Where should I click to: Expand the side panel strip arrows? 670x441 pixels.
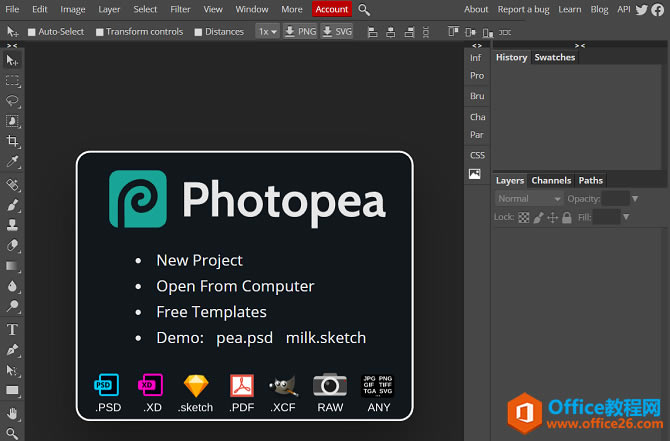coord(477,45)
